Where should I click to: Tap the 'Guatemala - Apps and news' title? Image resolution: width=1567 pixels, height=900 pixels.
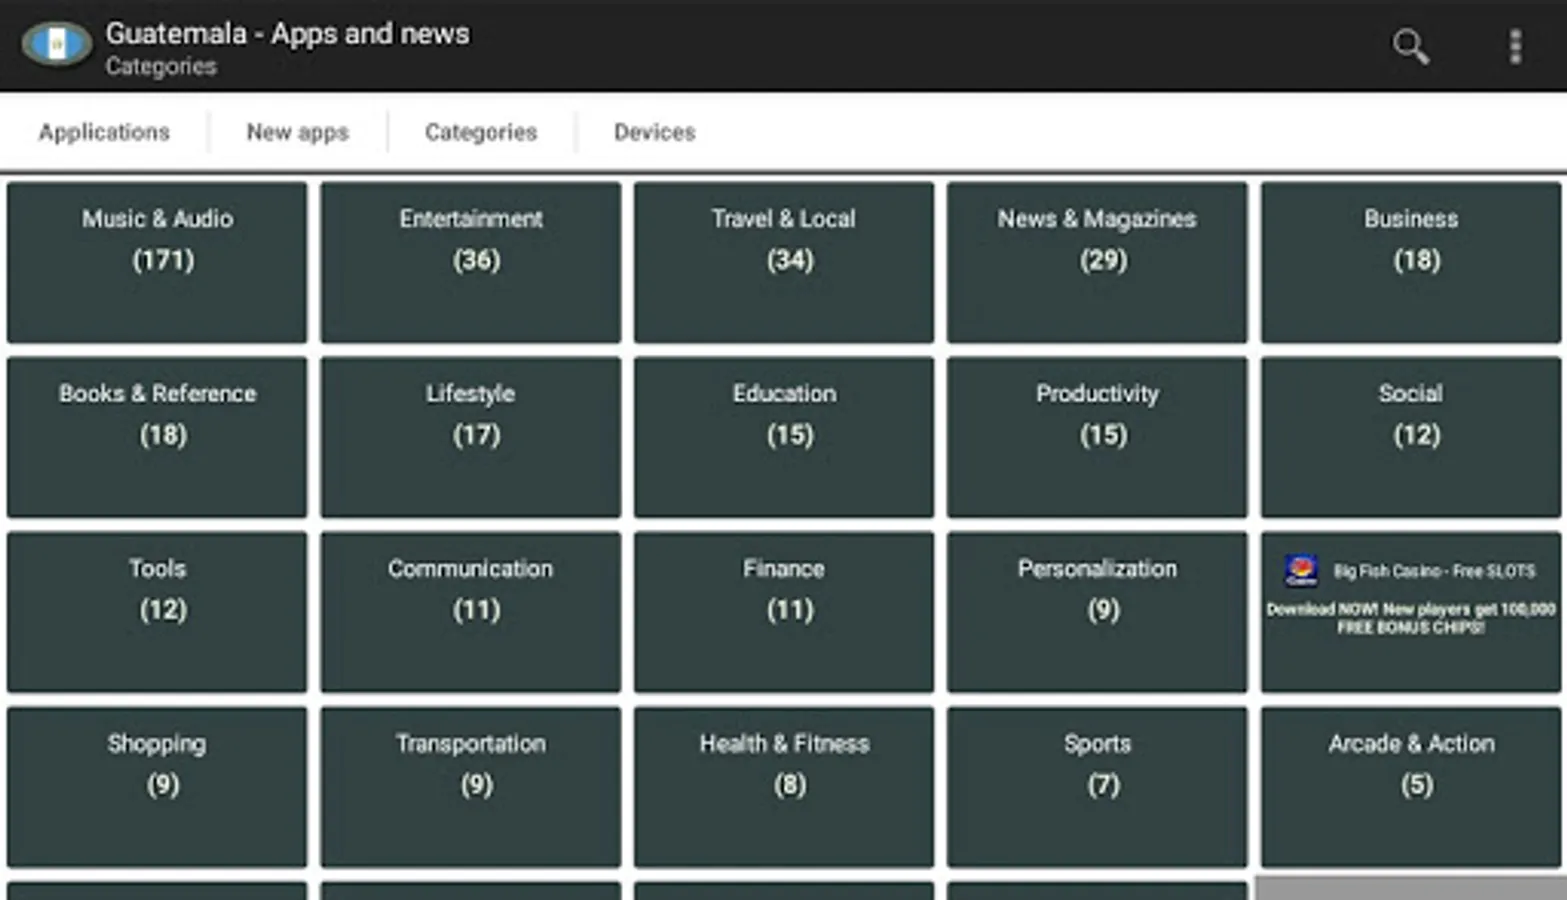tap(287, 34)
